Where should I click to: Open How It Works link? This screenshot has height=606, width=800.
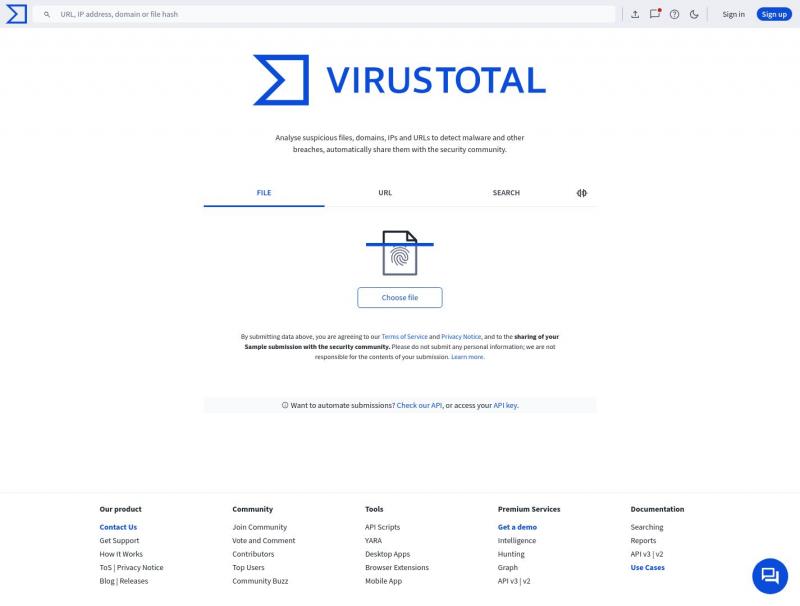(121, 554)
